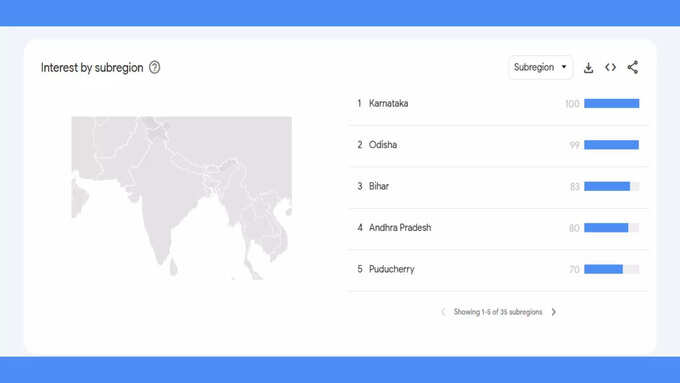This screenshot has width=680, height=383.
Task: Download the subregion interest data
Action: pyautogui.click(x=588, y=68)
